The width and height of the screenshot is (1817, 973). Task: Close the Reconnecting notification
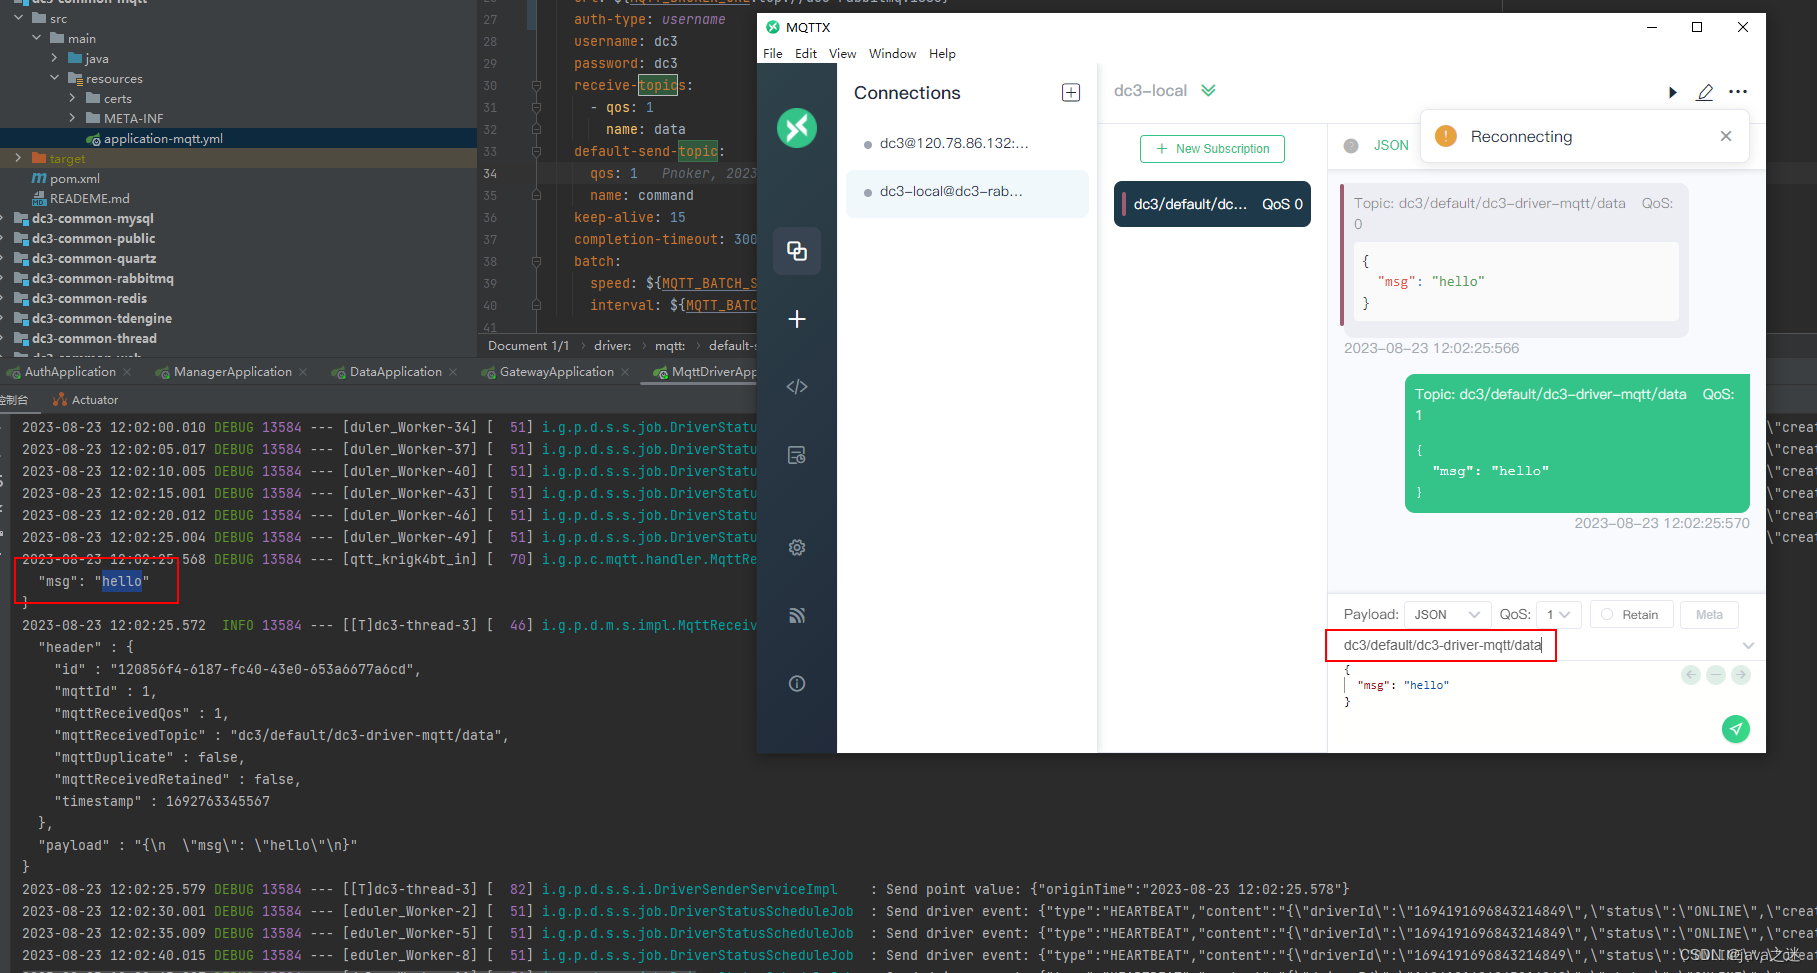tap(1726, 136)
